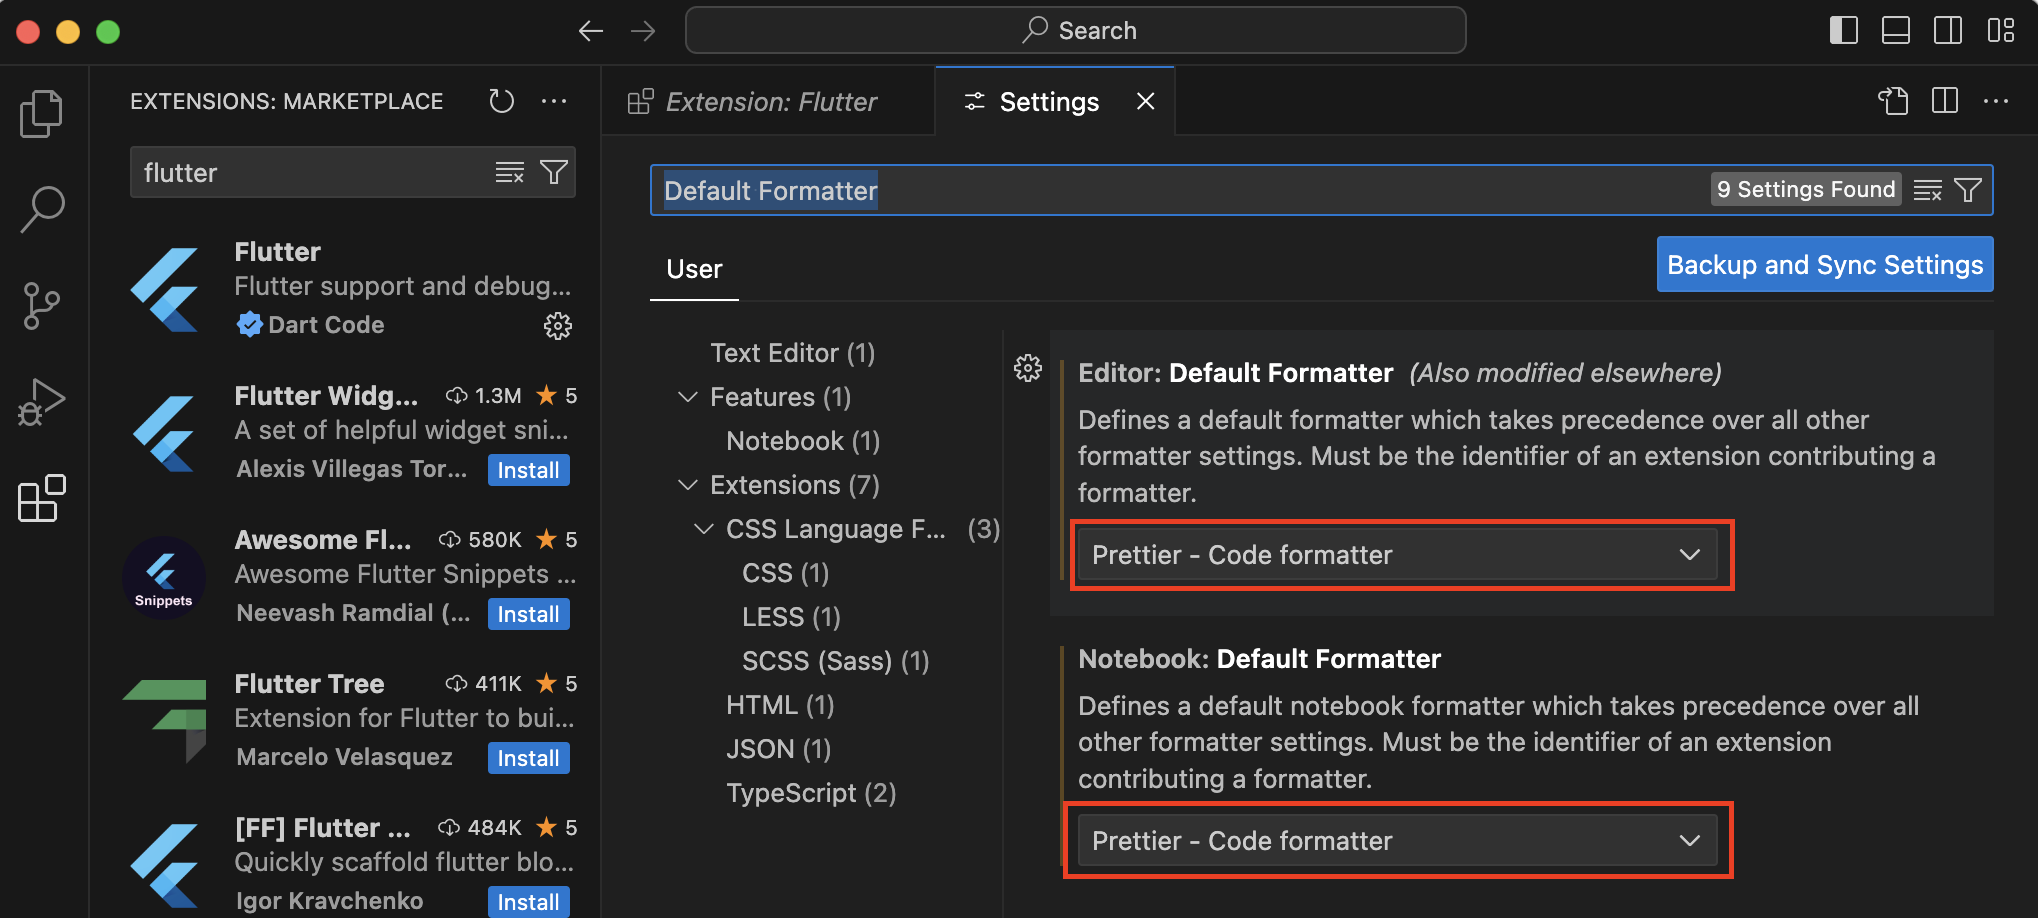Select Notebook (1) in settings tree
Viewport: 2038px width, 918px height.
pyautogui.click(x=803, y=441)
